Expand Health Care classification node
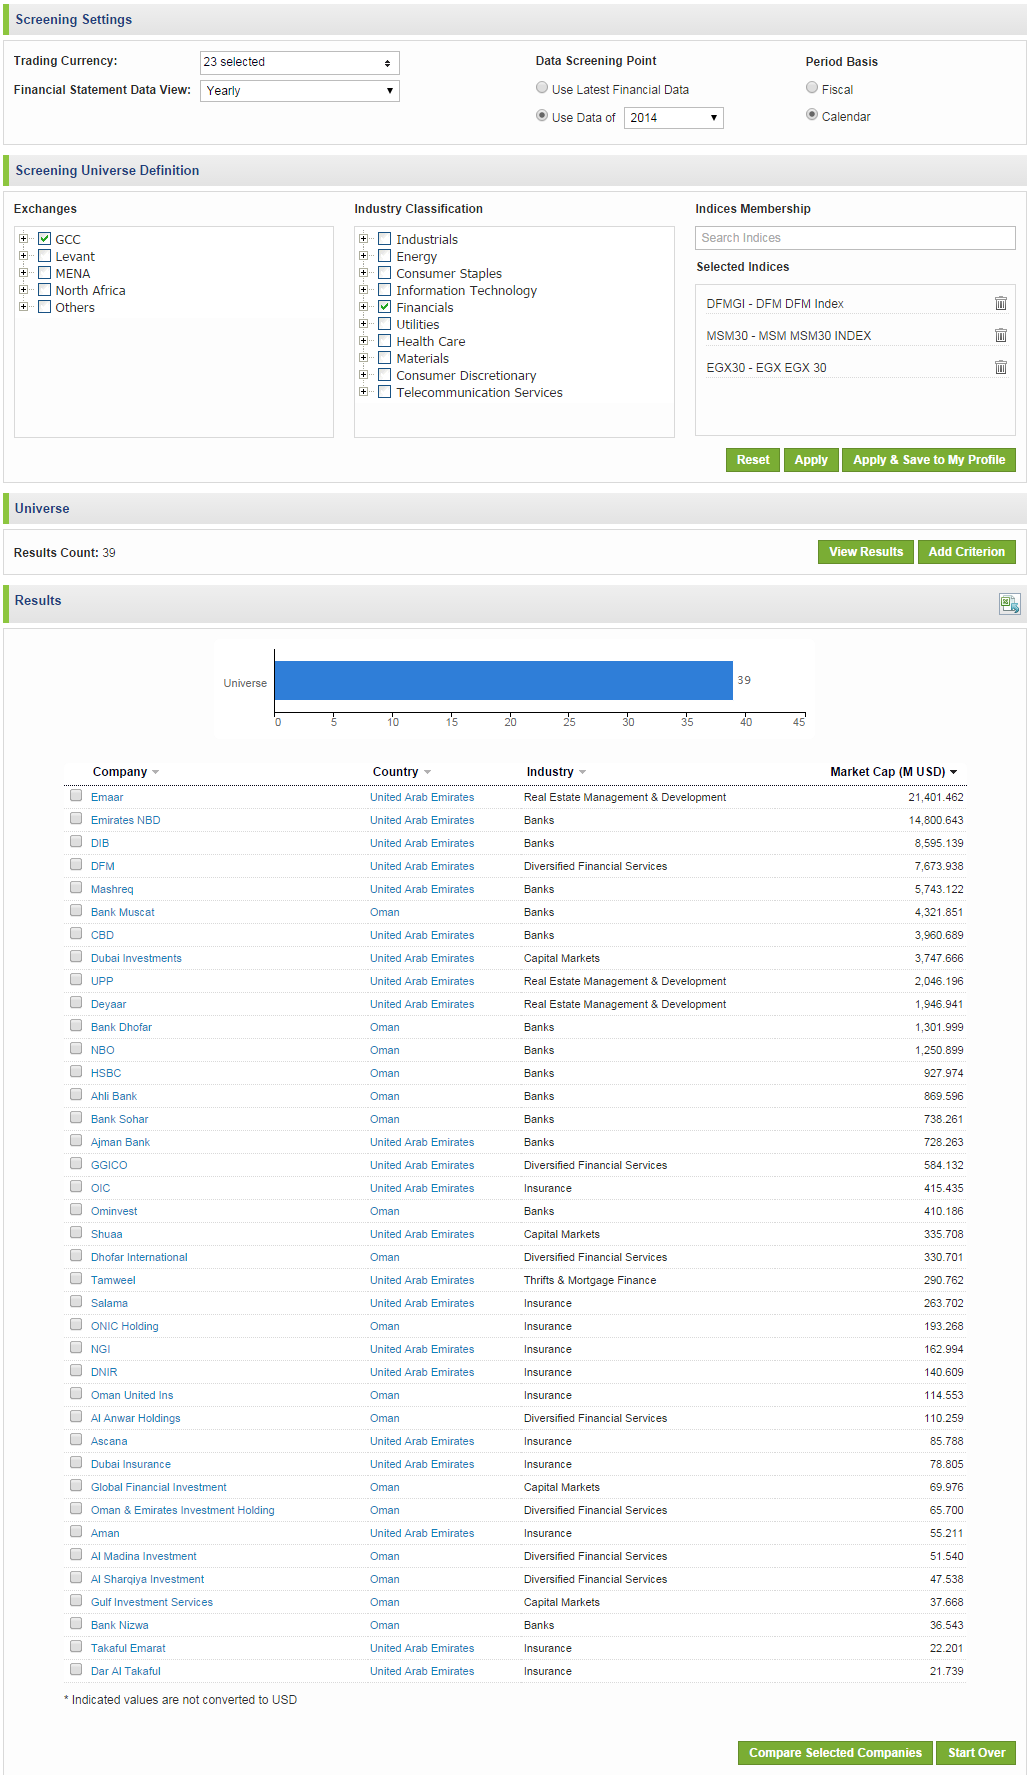The width and height of the screenshot is (1030, 1775). point(364,341)
